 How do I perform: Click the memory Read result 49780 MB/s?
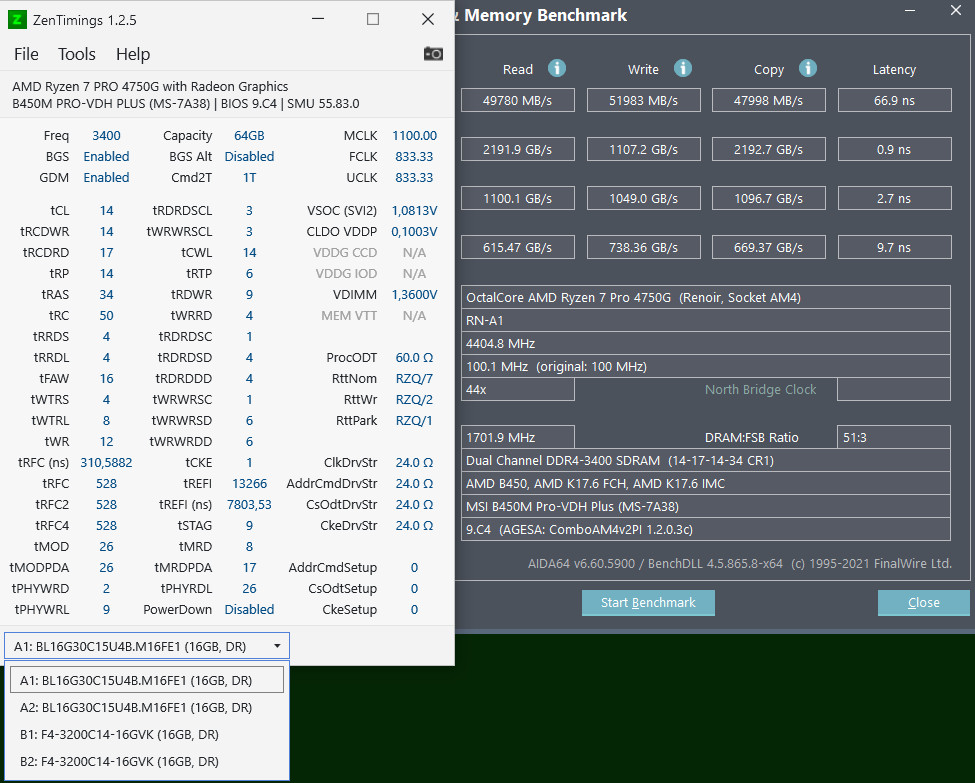[x=517, y=100]
